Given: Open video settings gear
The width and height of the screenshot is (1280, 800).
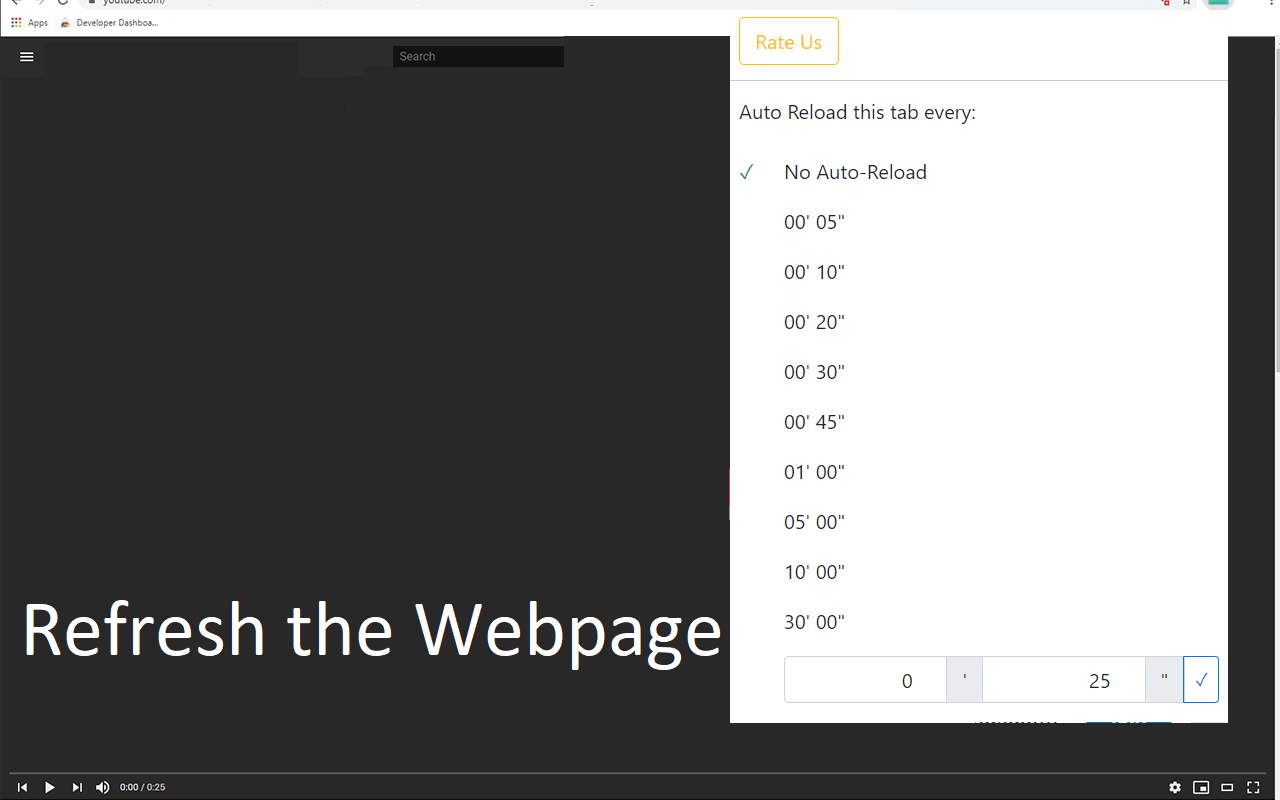Looking at the screenshot, I should coord(1175,787).
